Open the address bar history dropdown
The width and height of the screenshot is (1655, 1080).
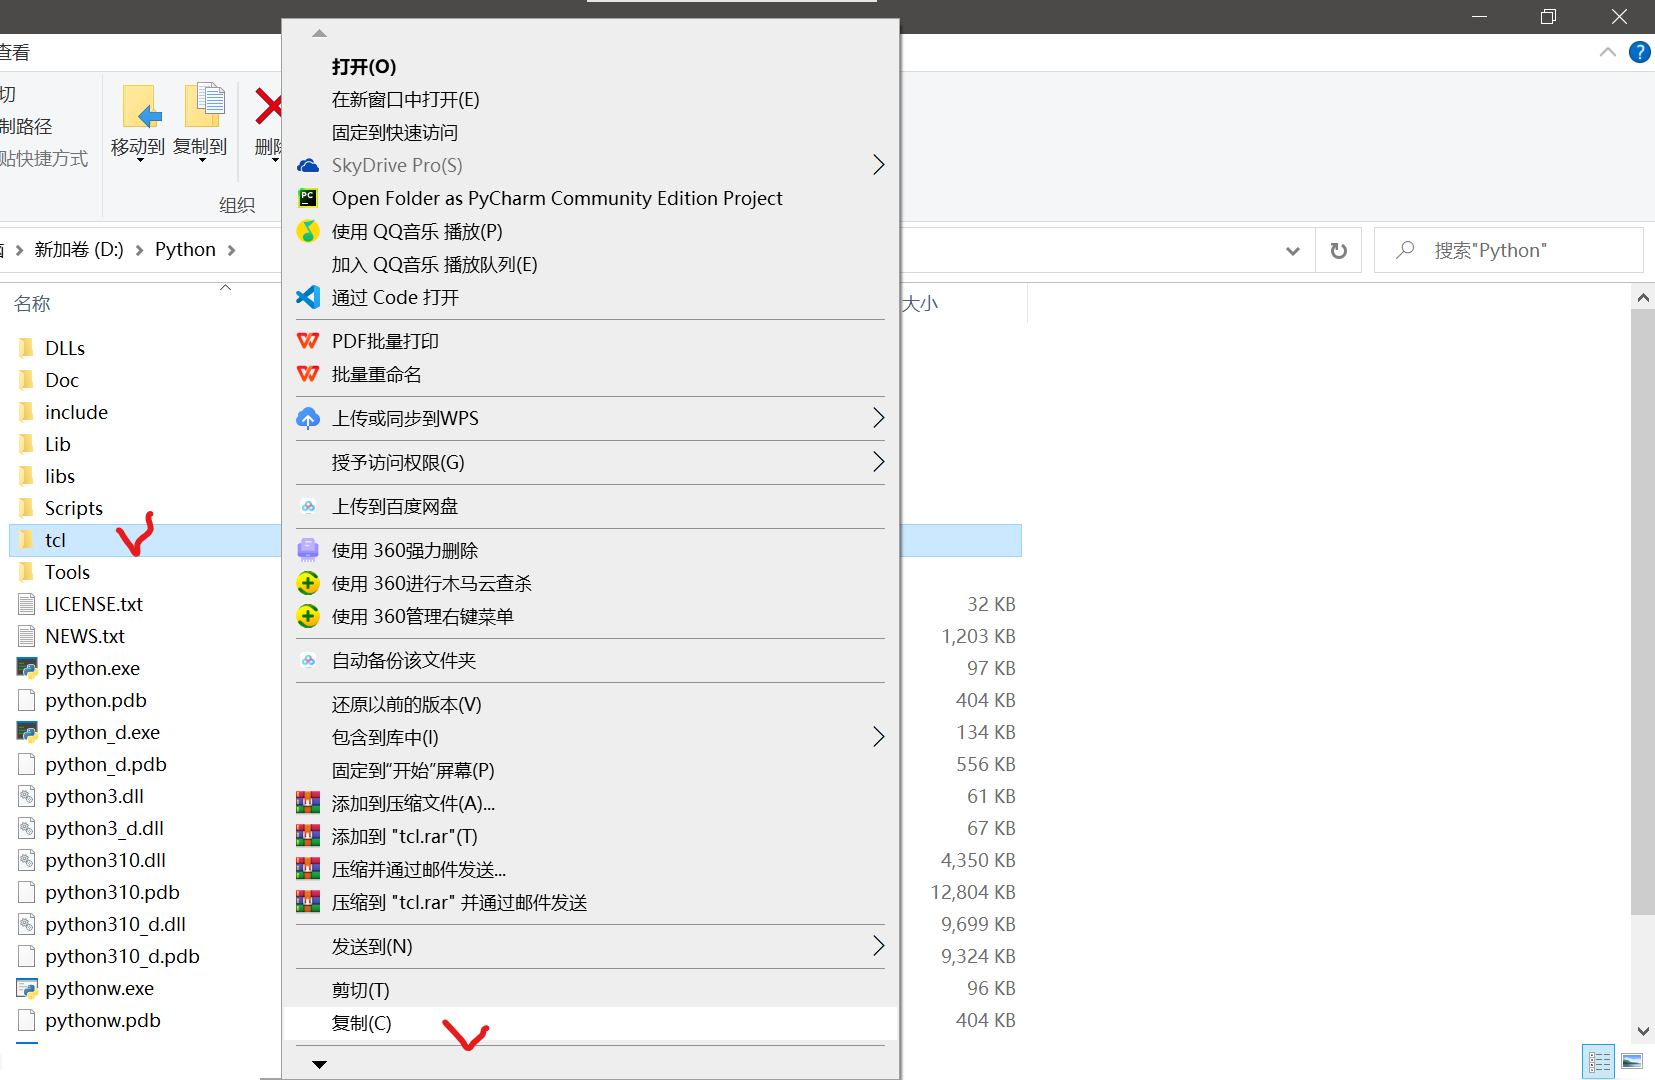pos(1293,250)
